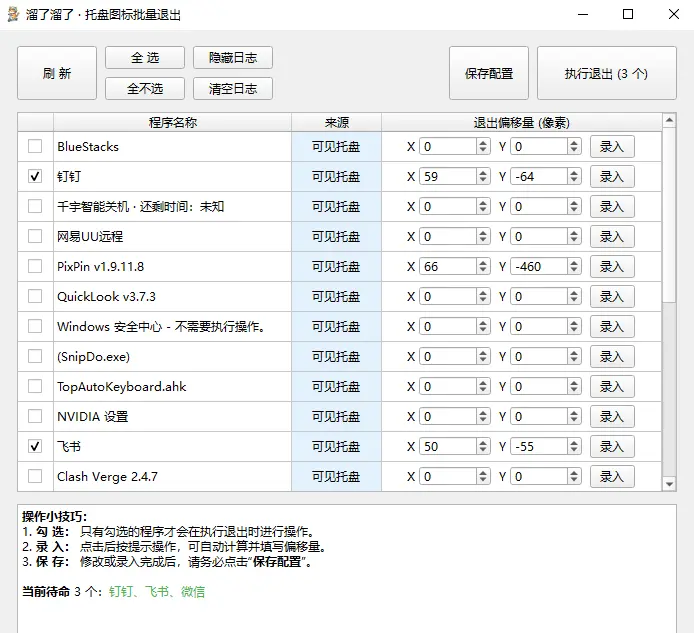Minimize the 溜了溜了 window
The height and width of the screenshot is (633, 694).
pyautogui.click(x=583, y=14)
